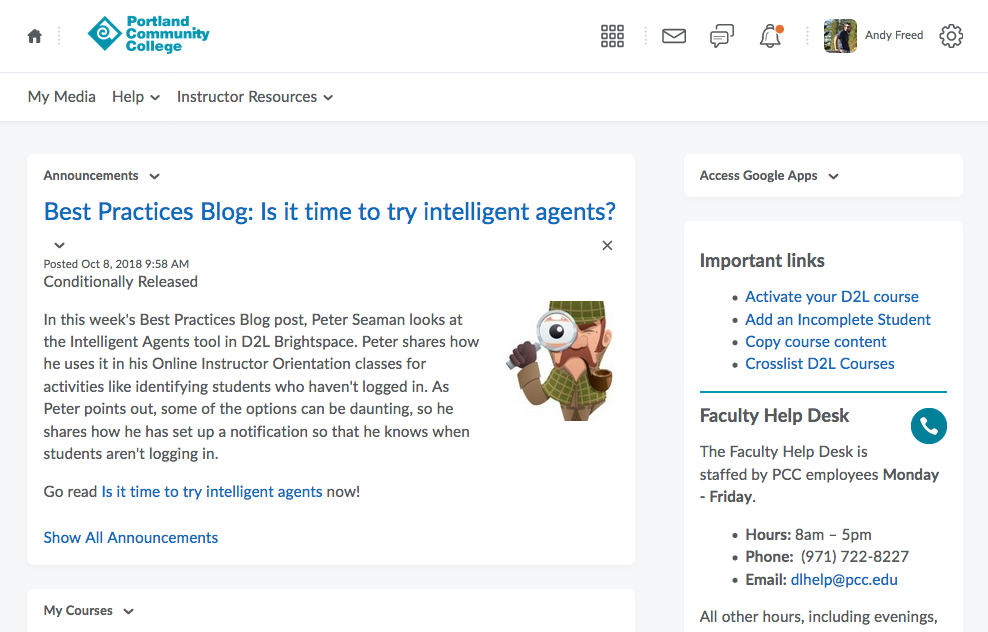Viewport: 988px width, 632px height.
Task: Click Show All Announcements link
Action: click(131, 537)
